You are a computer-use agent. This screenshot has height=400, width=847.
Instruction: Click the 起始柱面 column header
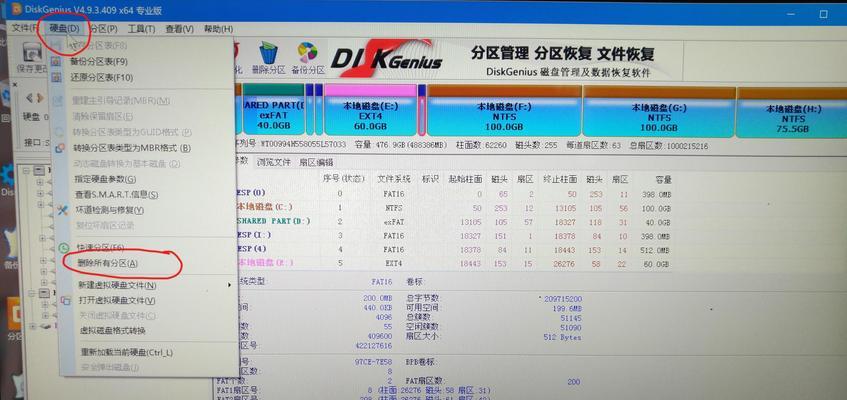click(x=465, y=179)
